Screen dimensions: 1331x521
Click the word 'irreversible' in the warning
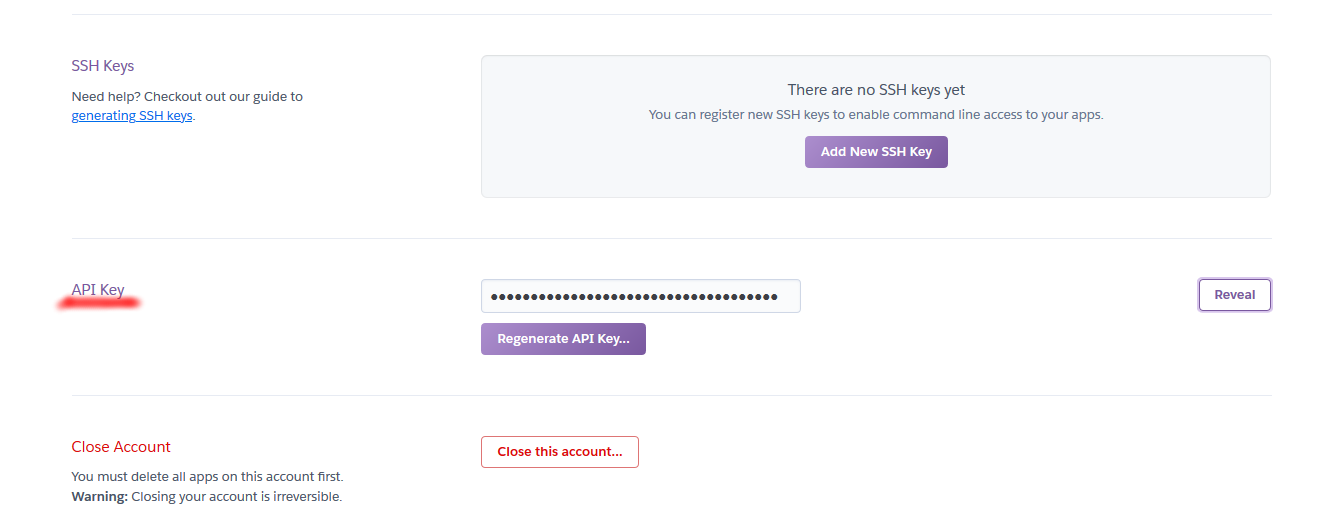coord(306,496)
